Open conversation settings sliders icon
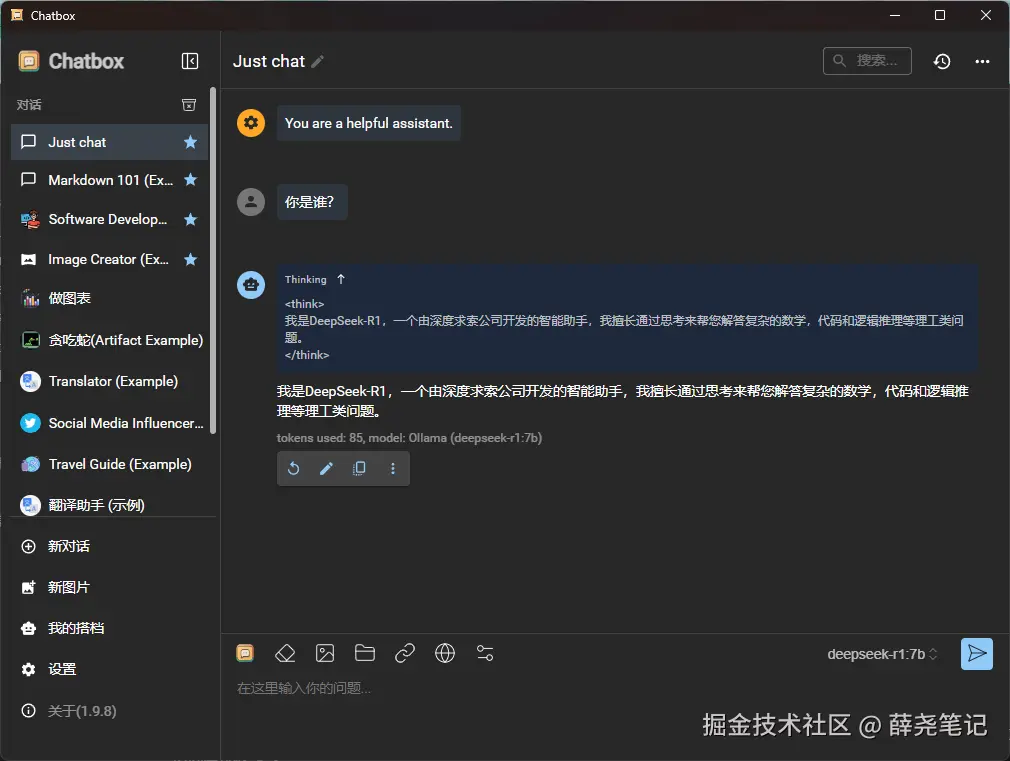This screenshot has height=761, width=1010. point(485,653)
